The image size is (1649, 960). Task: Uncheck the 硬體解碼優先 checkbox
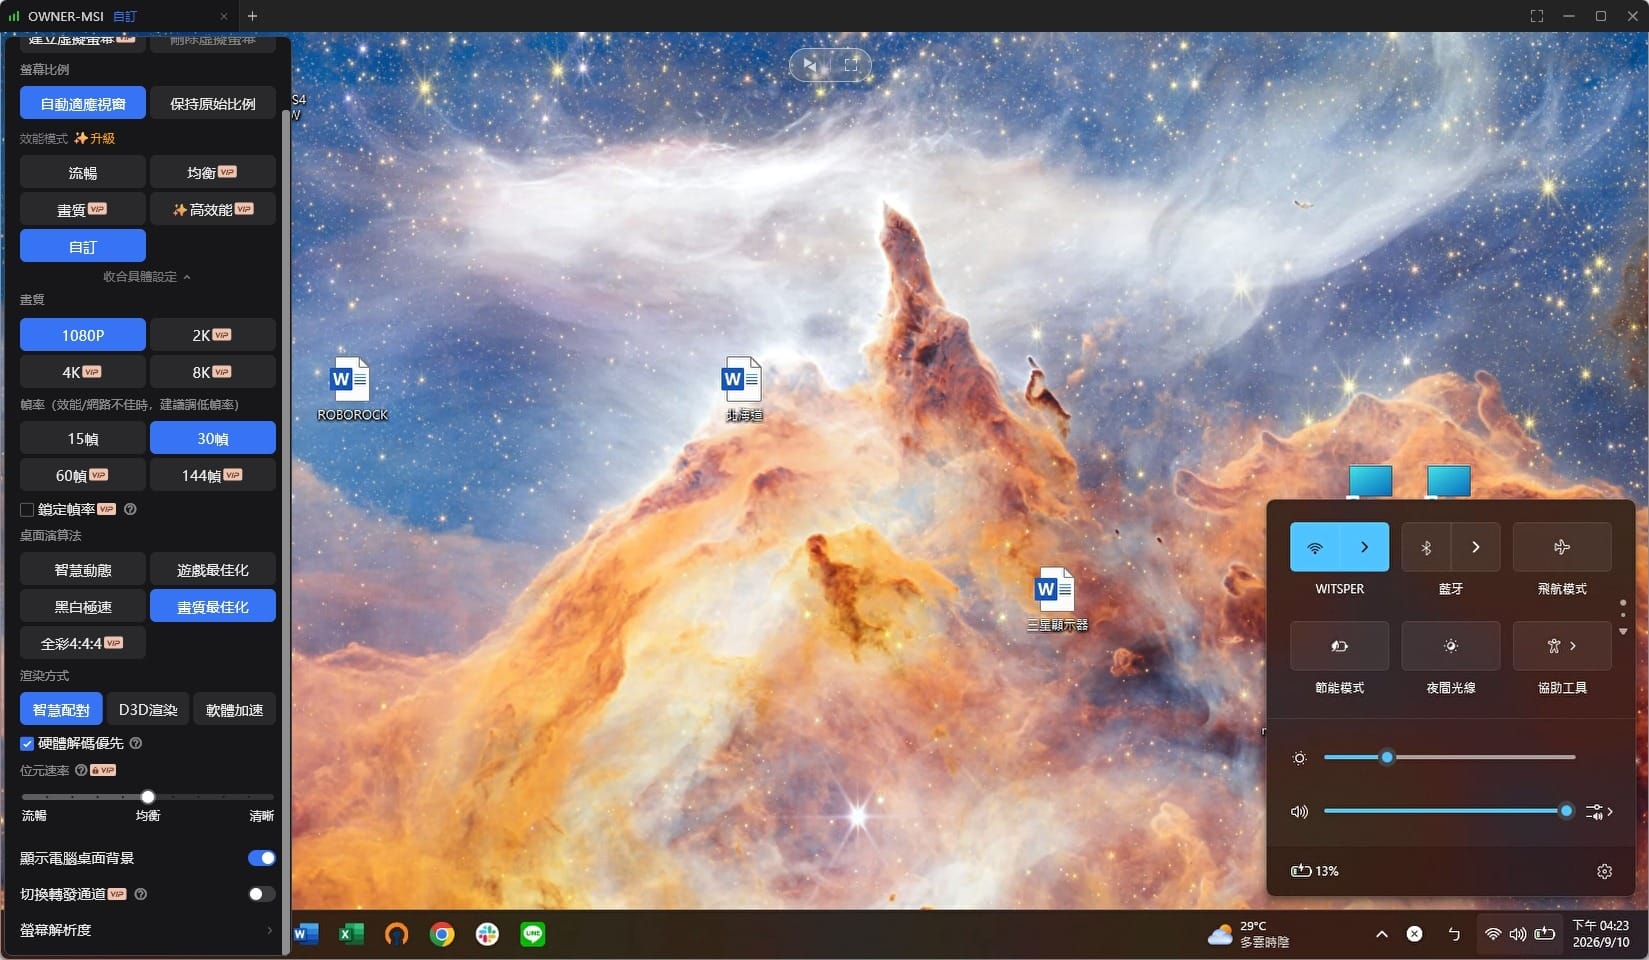(x=27, y=744)
